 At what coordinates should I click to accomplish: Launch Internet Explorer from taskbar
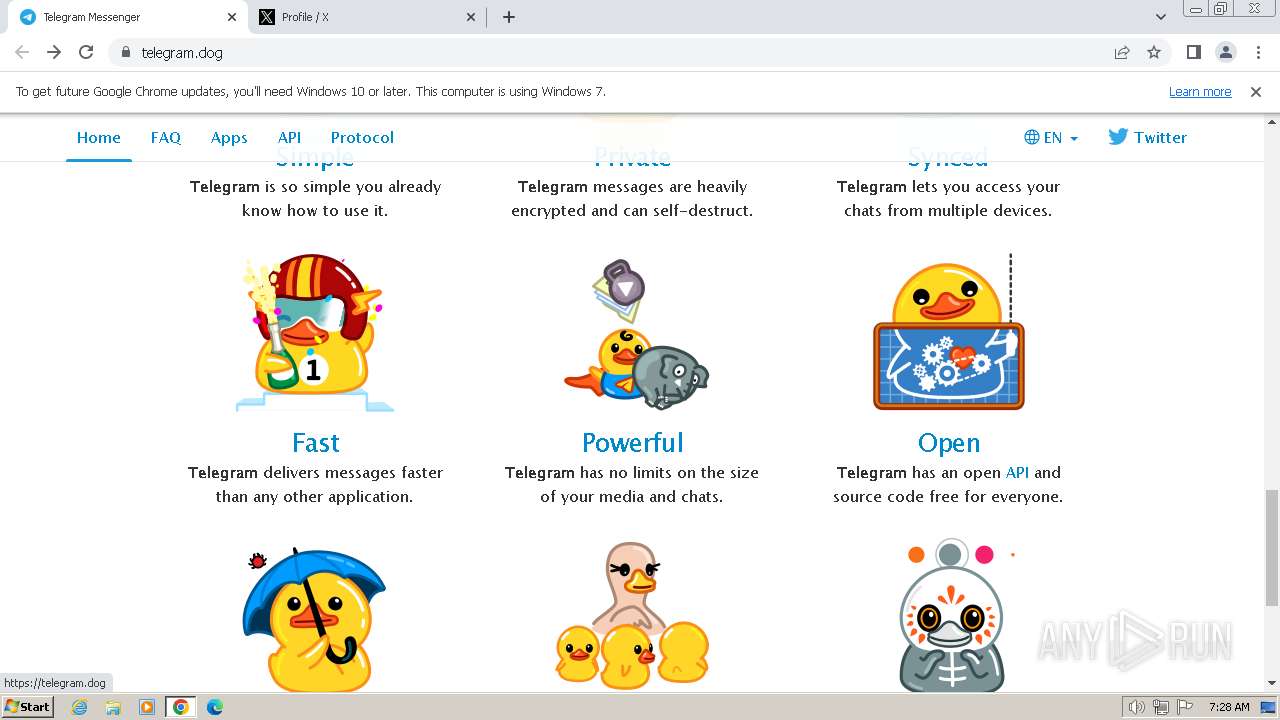click(80, 707)
